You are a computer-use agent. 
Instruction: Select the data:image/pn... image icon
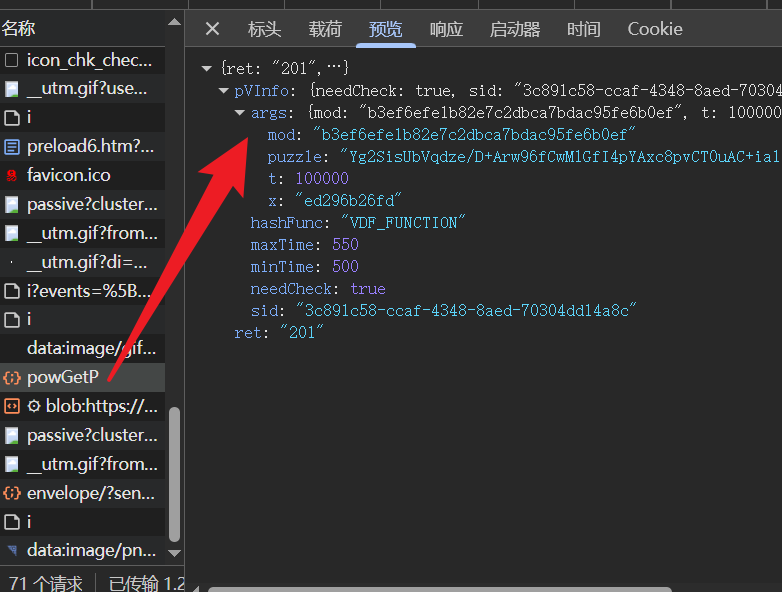point(11,551)
